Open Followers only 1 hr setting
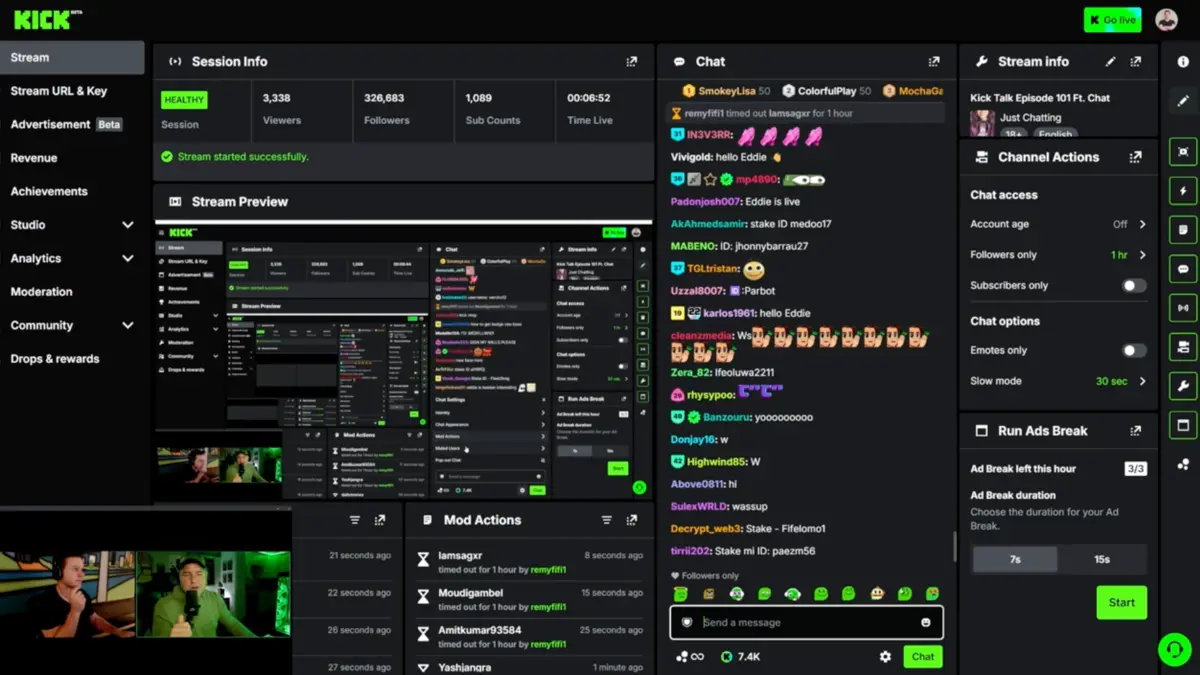The height and width of the screenshot is (675, 1200). (1128, 255)
